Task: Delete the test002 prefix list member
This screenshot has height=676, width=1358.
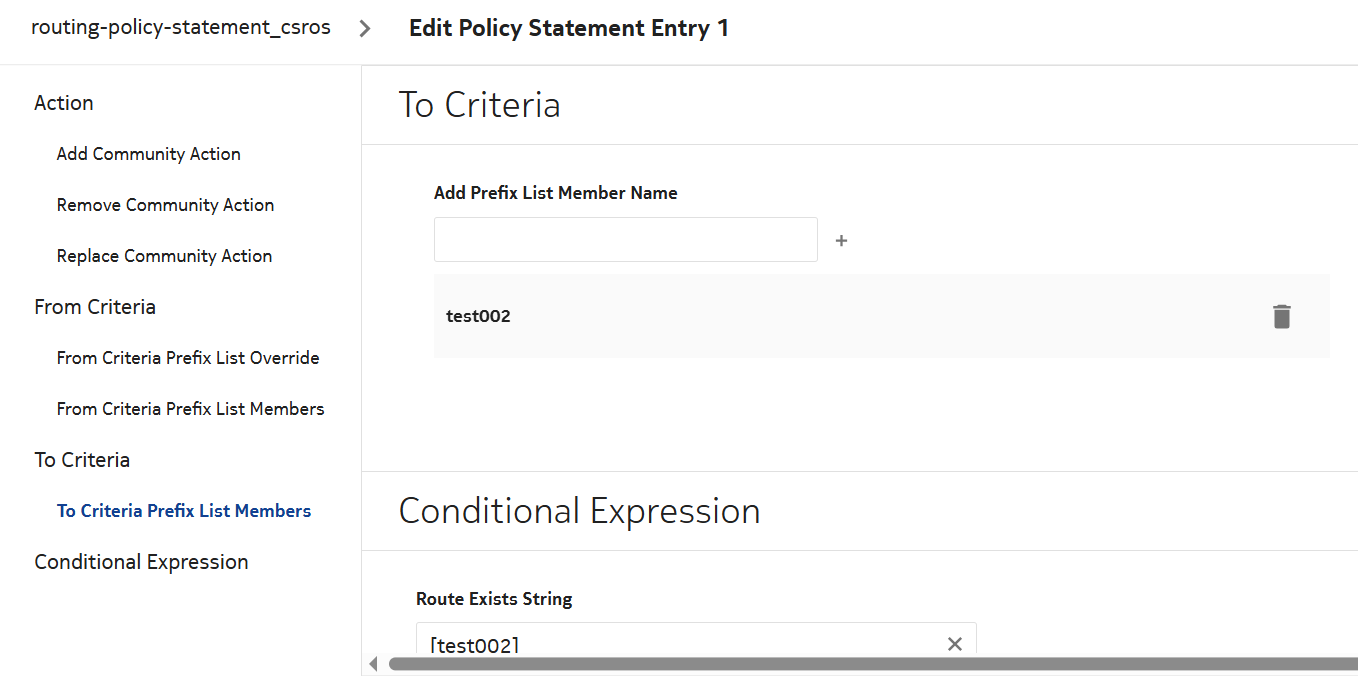Action: tap(1281, 317)
